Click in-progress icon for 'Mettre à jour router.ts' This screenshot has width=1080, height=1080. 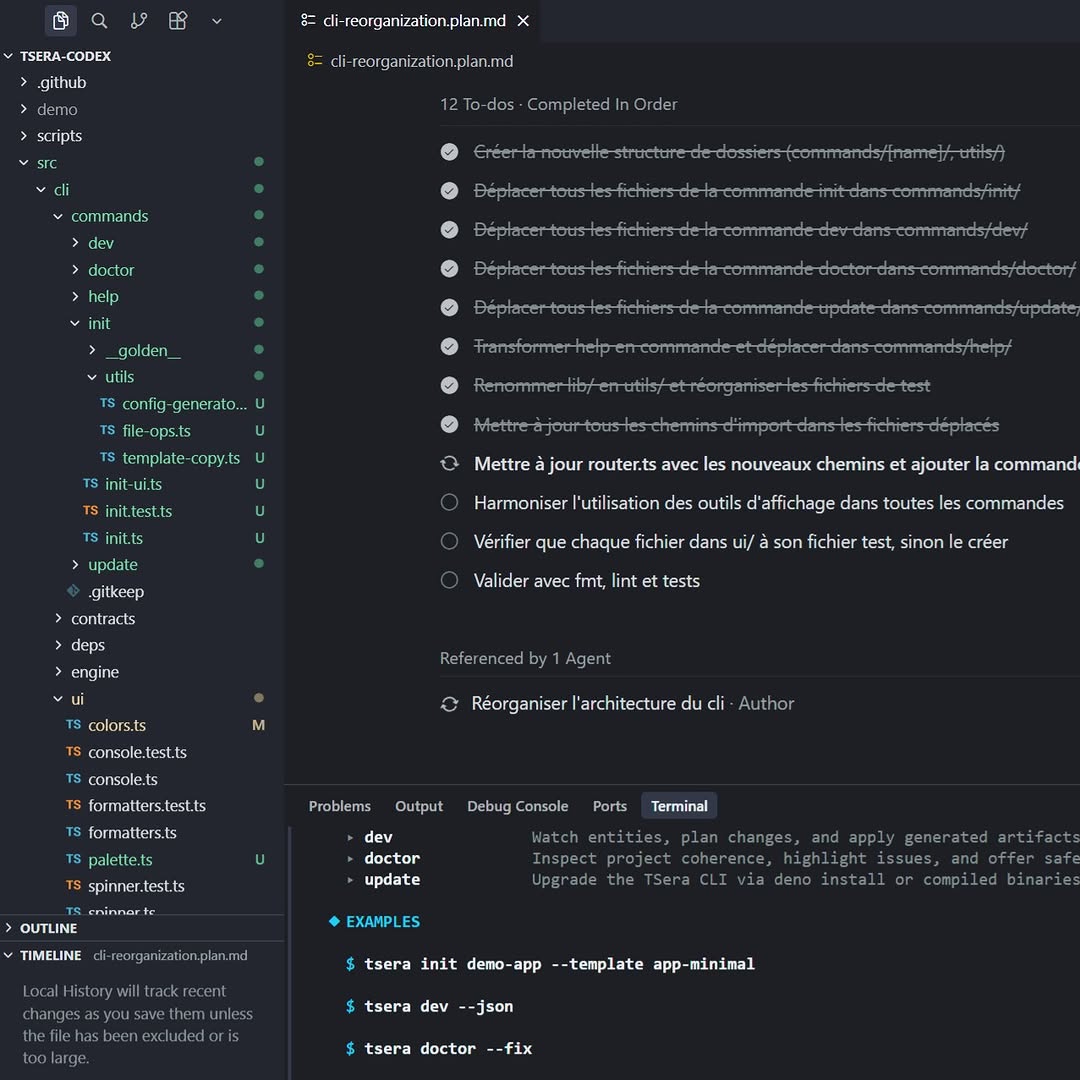coord(449,464)
